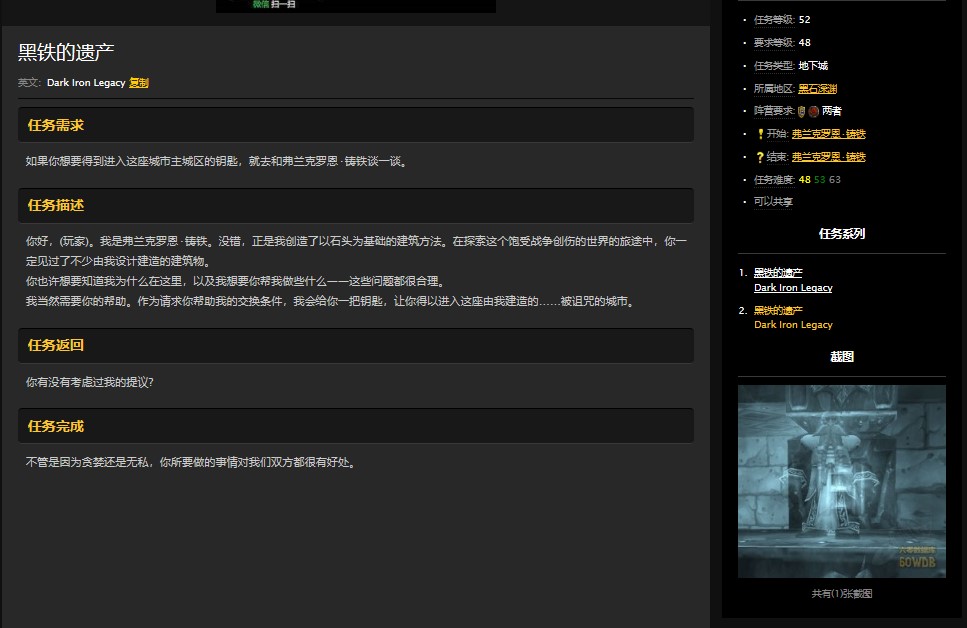Open the 弗兰克罗恩·铸铁 quest starter link

pos(829,133)
